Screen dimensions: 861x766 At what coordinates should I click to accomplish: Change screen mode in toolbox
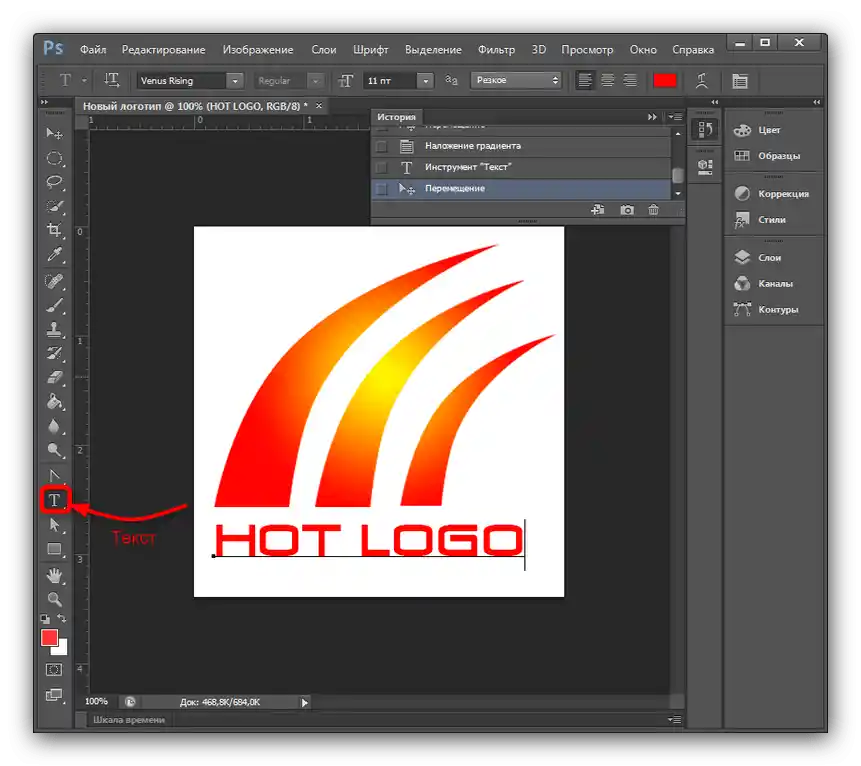pos(54,695)
